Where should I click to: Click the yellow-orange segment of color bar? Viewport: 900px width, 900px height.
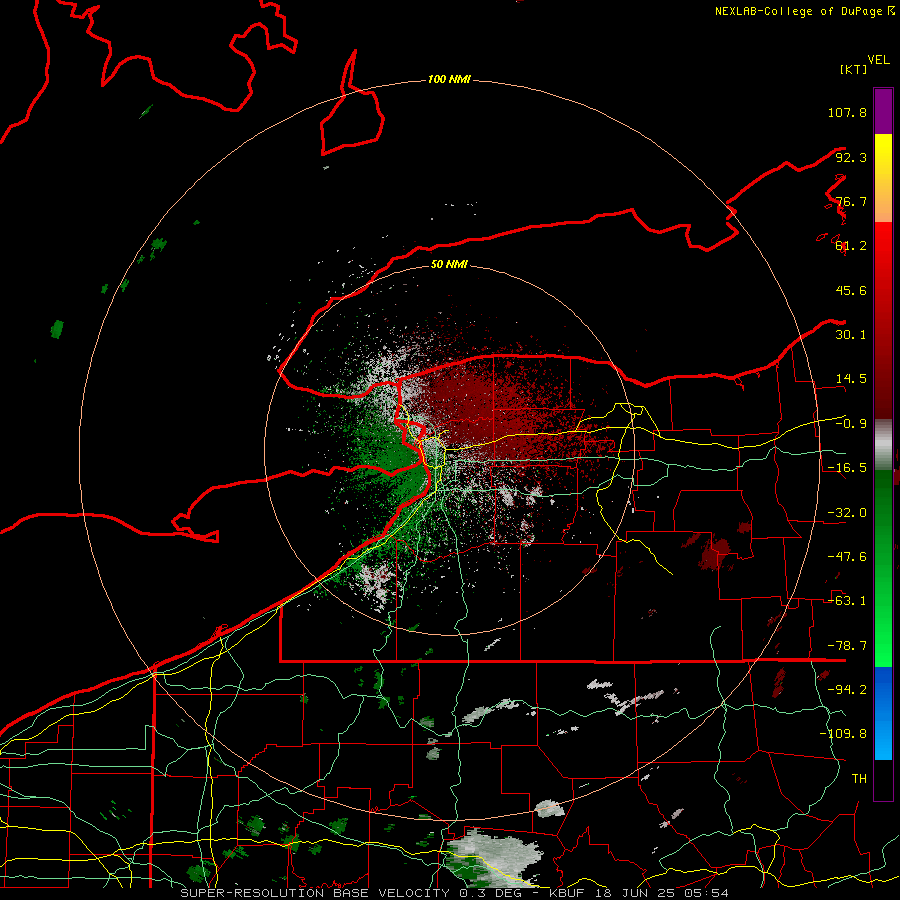coord(883,178)
